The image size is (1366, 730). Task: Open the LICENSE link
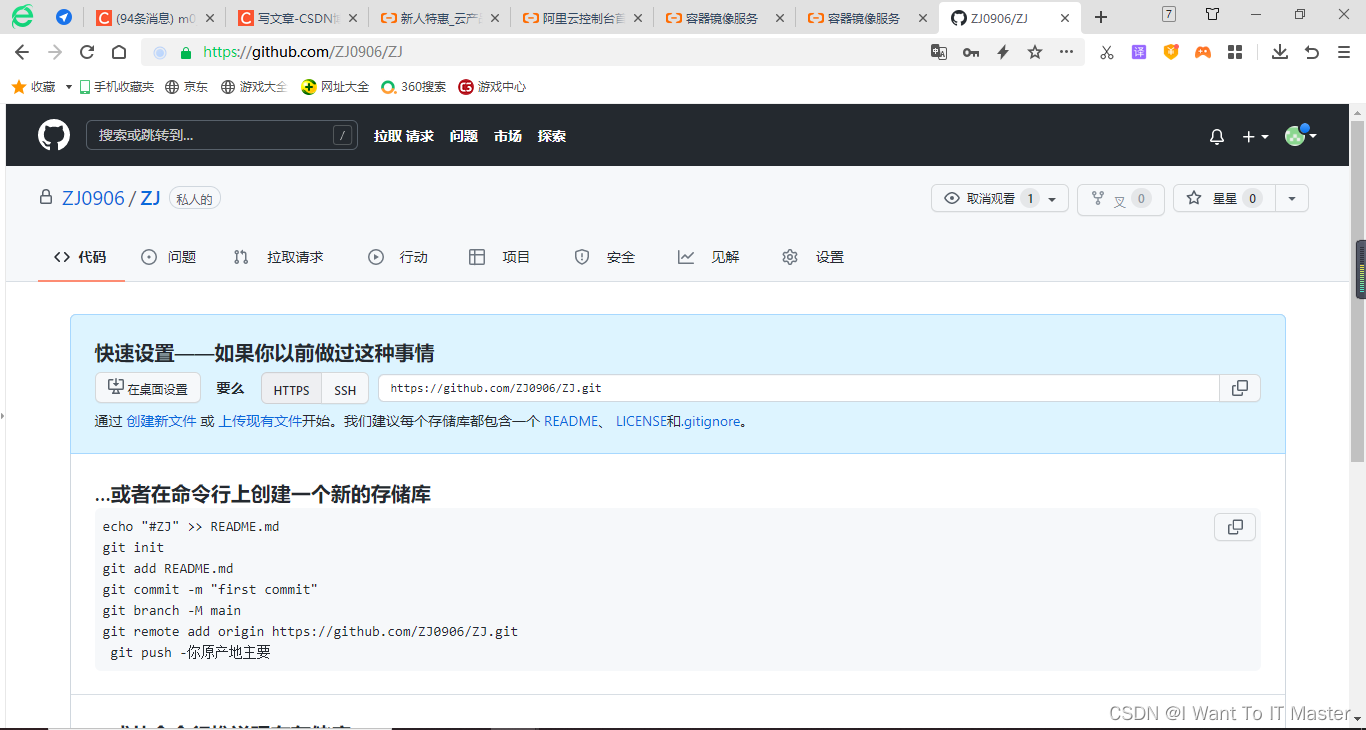point(641,422)
